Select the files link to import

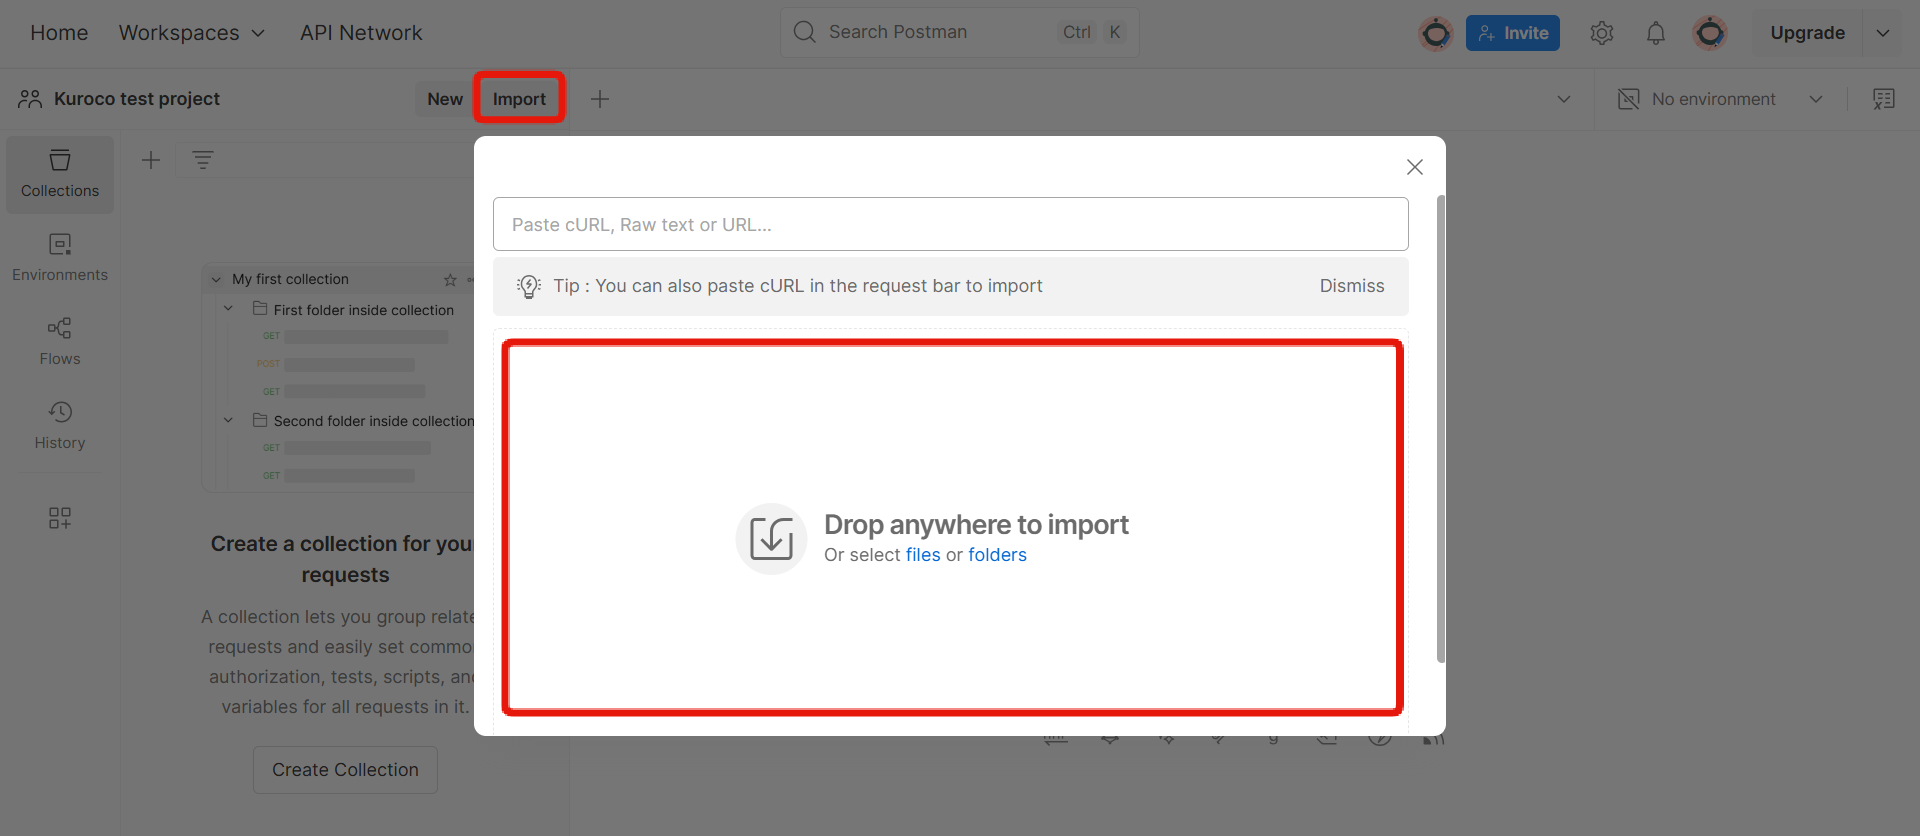click(x=923, y=555)
